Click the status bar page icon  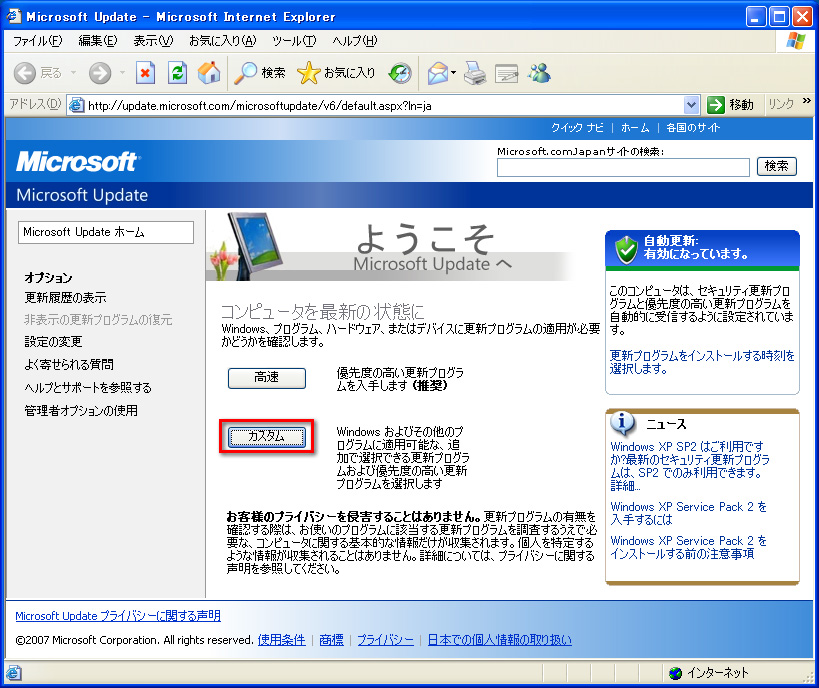tap(13, 673)
